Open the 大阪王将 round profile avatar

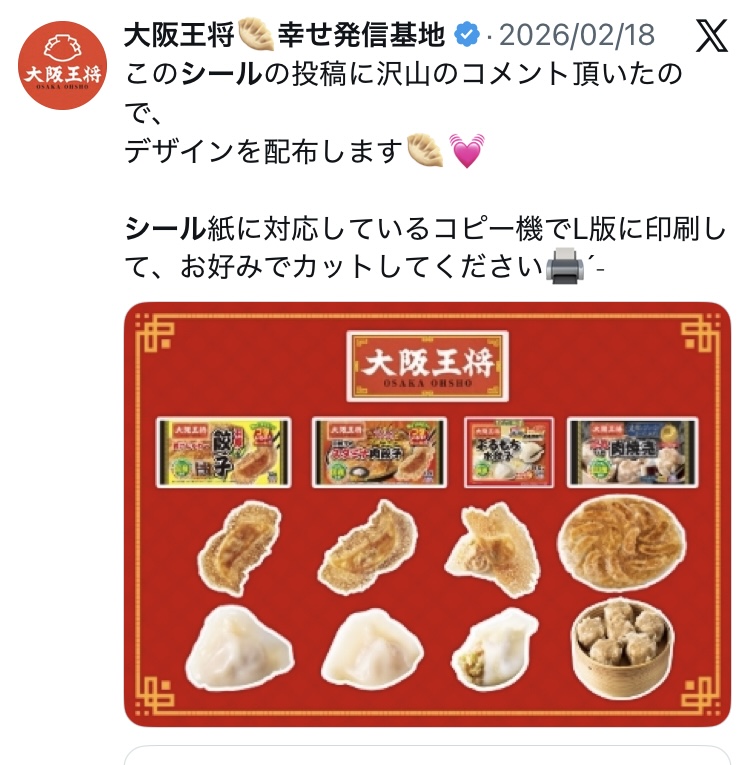tap(62, 65)
